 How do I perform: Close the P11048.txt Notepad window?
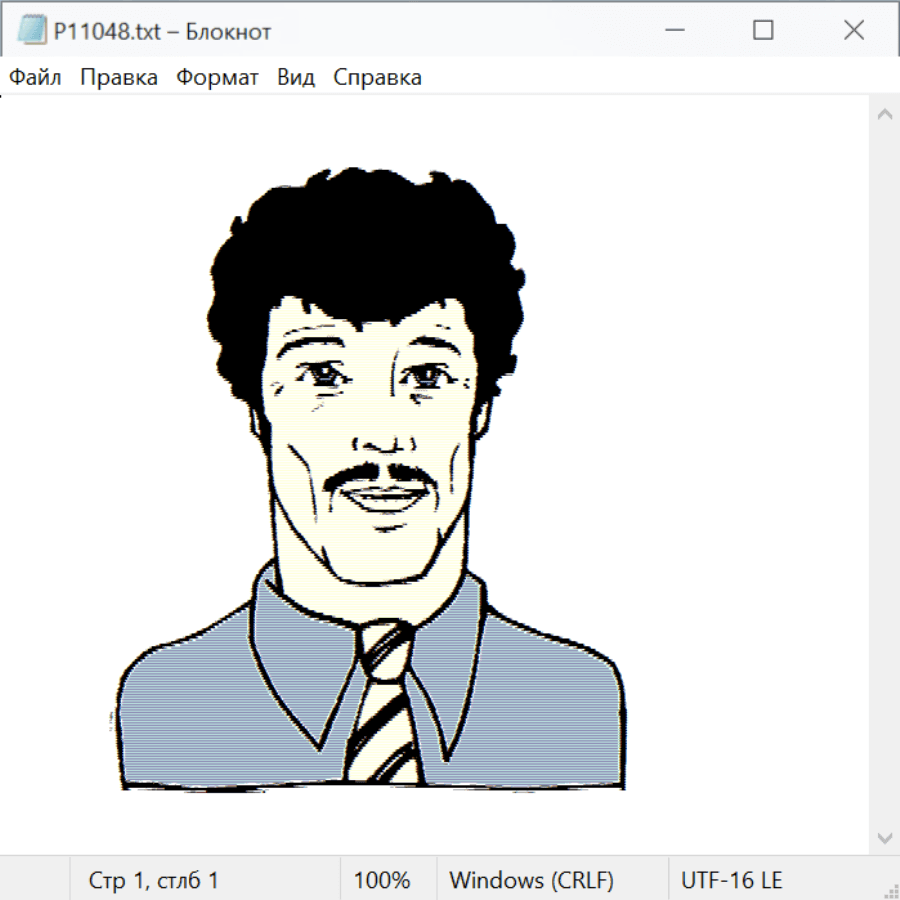coord(853,31)
